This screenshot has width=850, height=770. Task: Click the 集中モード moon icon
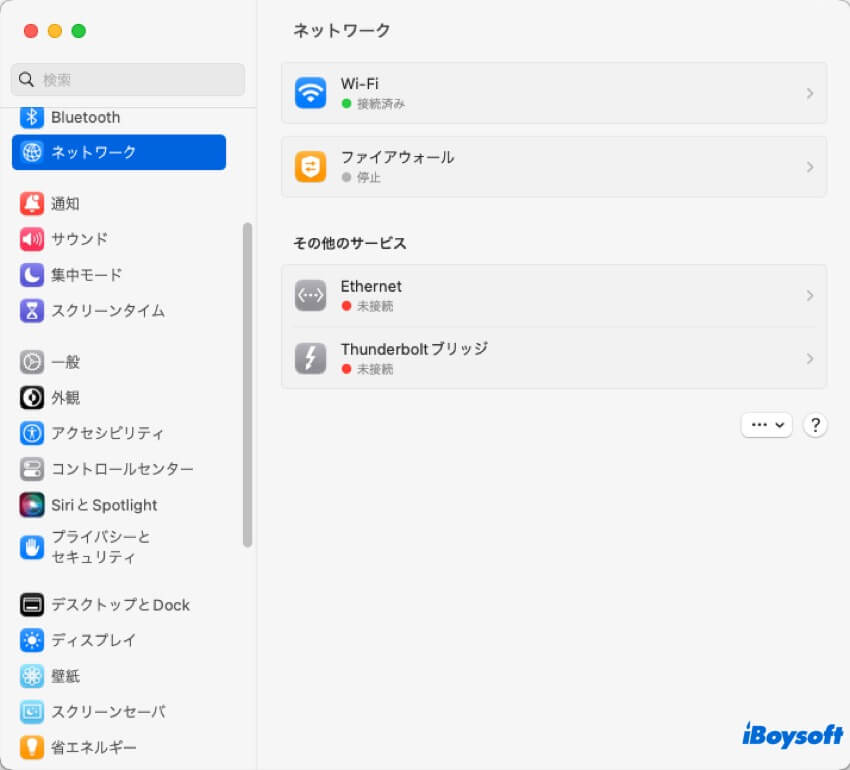click(32, 275)
